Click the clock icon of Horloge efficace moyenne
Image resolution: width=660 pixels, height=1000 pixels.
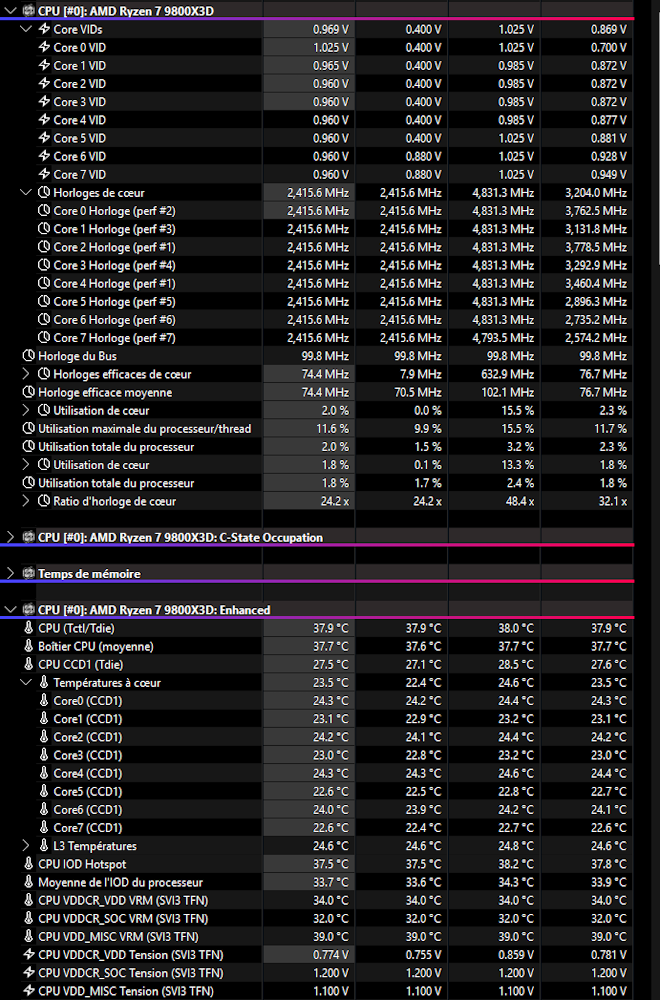click(28, 393)
